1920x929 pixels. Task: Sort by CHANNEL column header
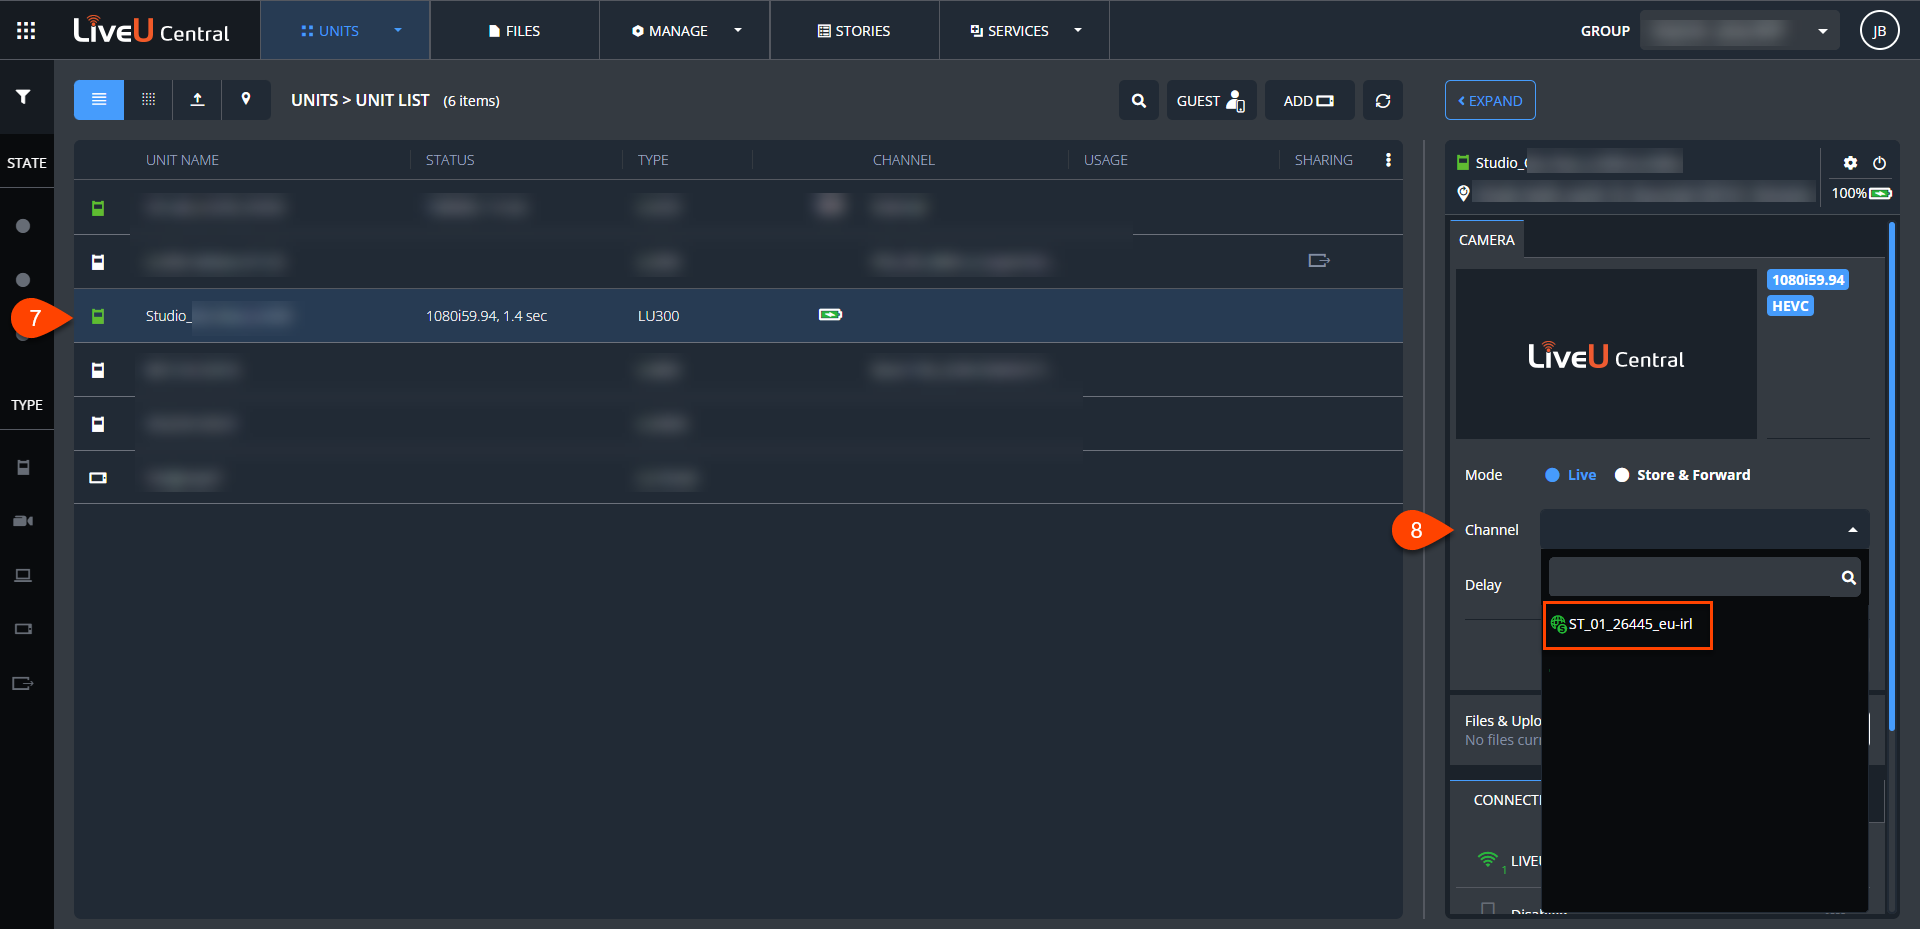(x=903, y=160)
